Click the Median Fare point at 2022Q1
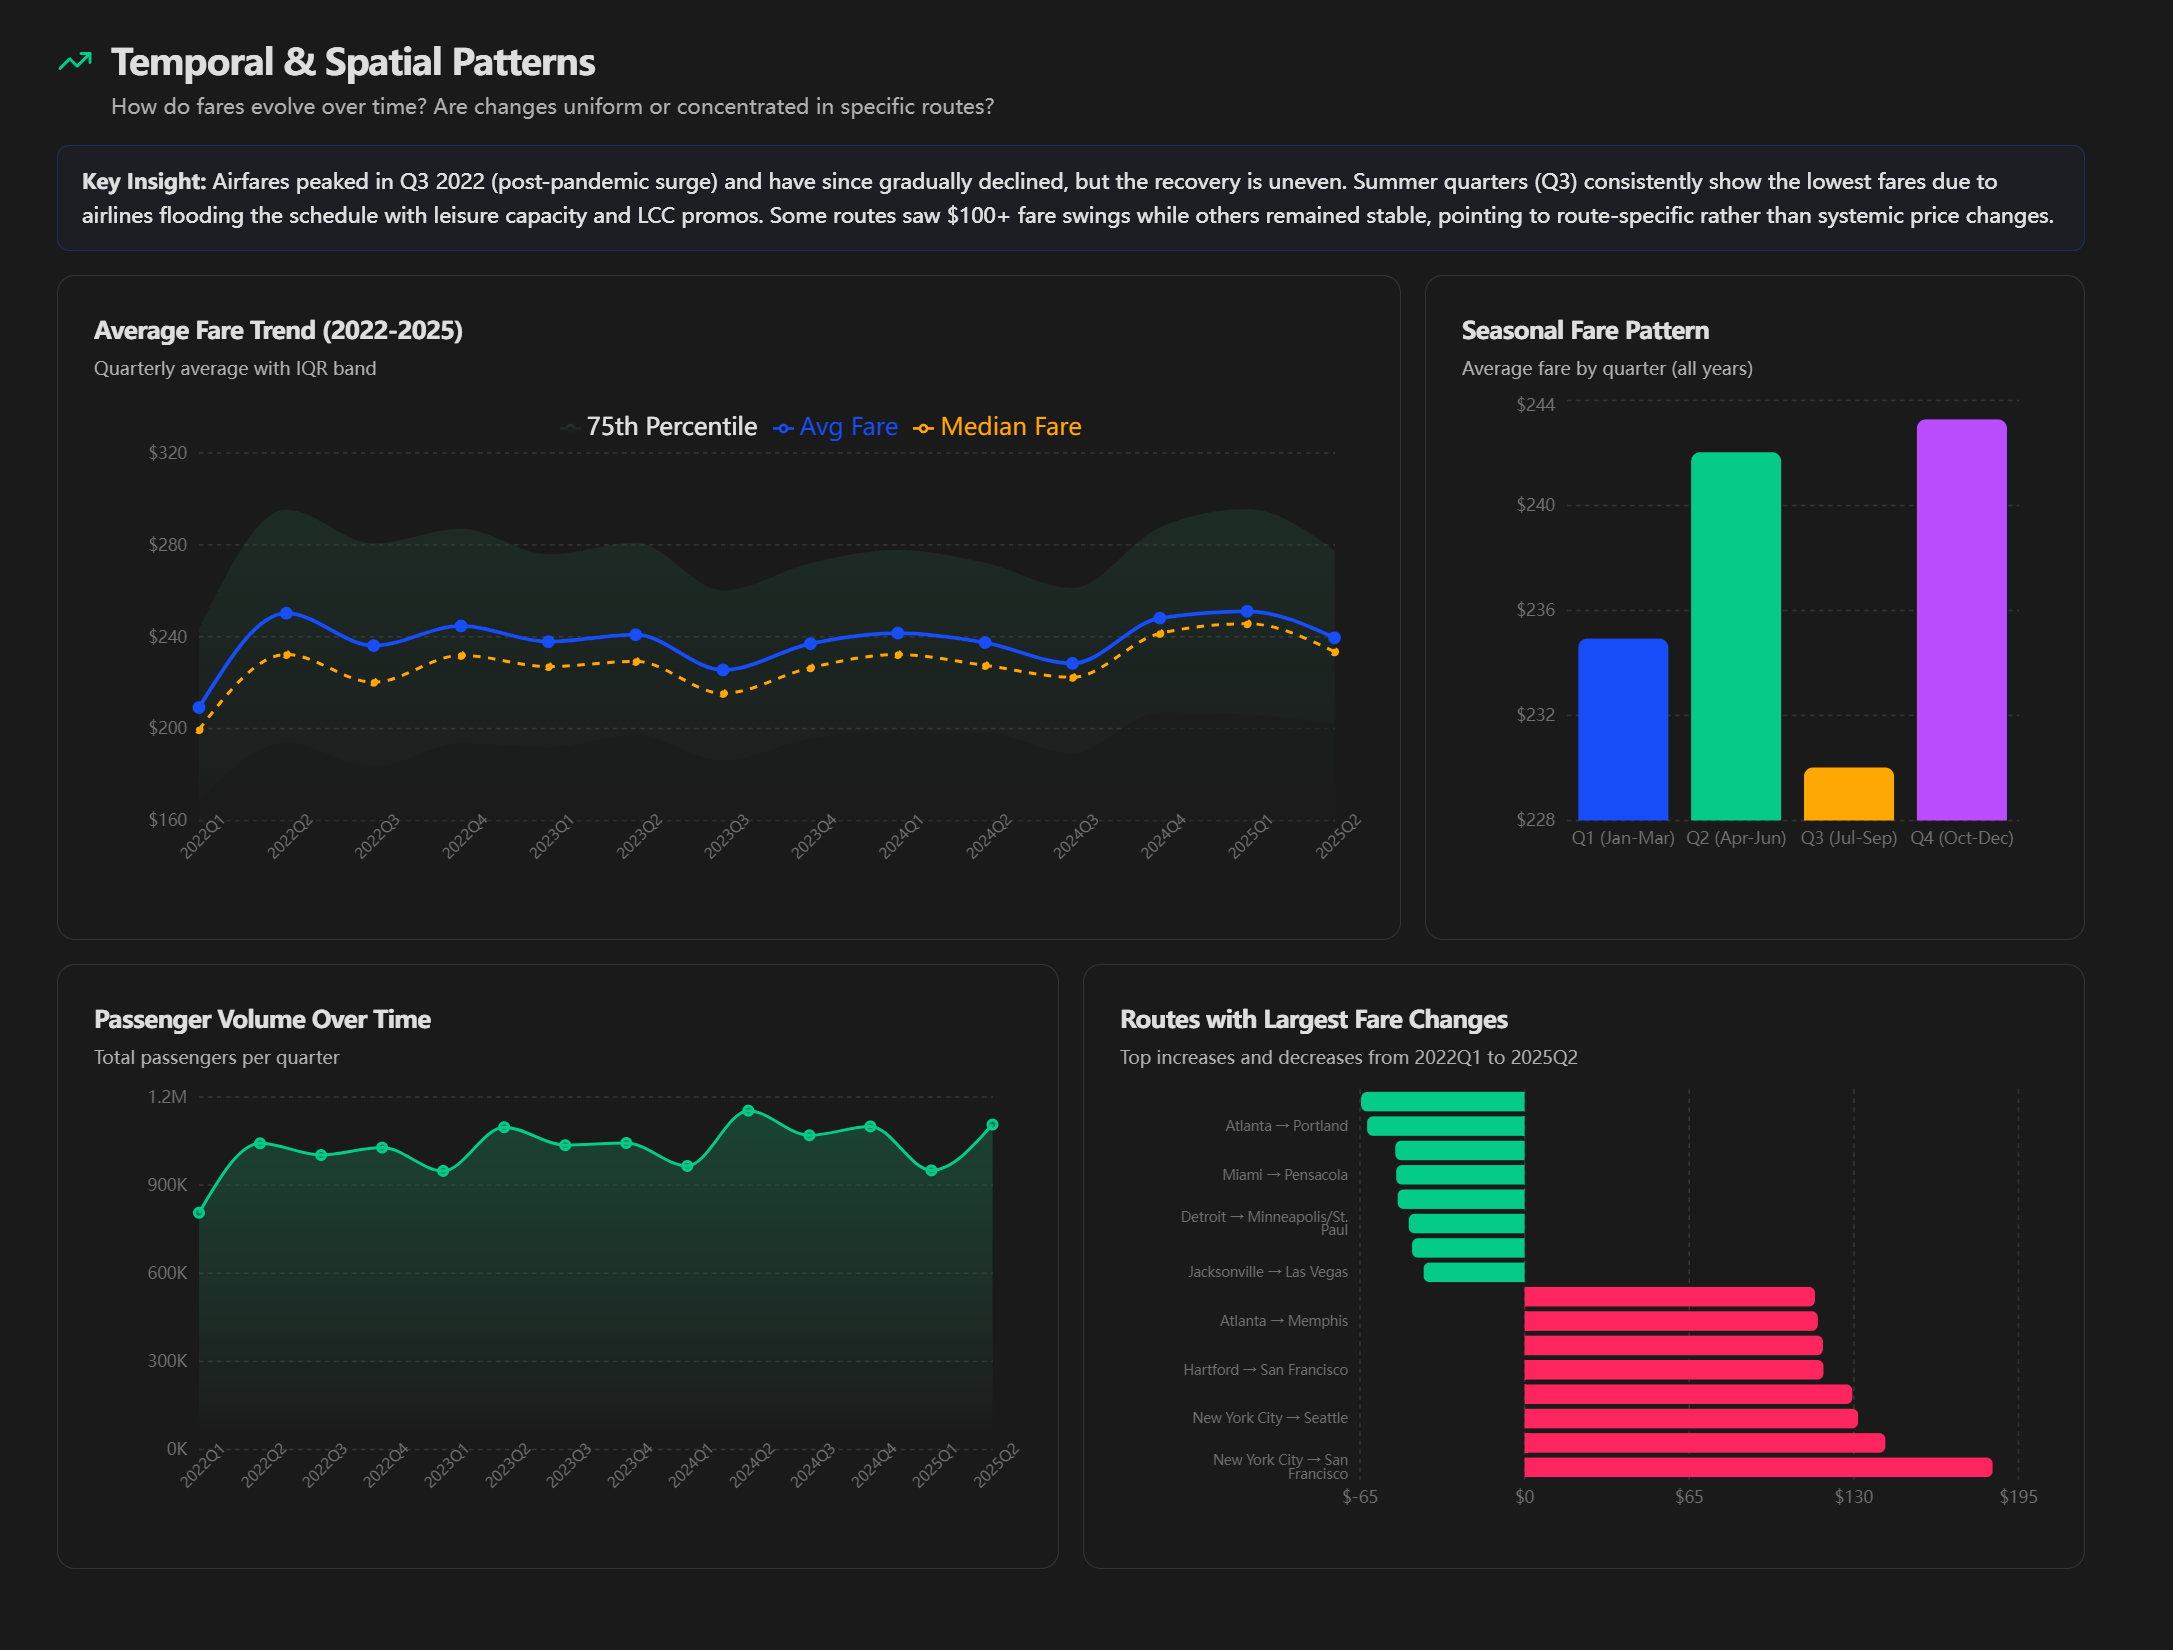The width and height of the screenshot is (2173, 1650). (x=199, y=729)
